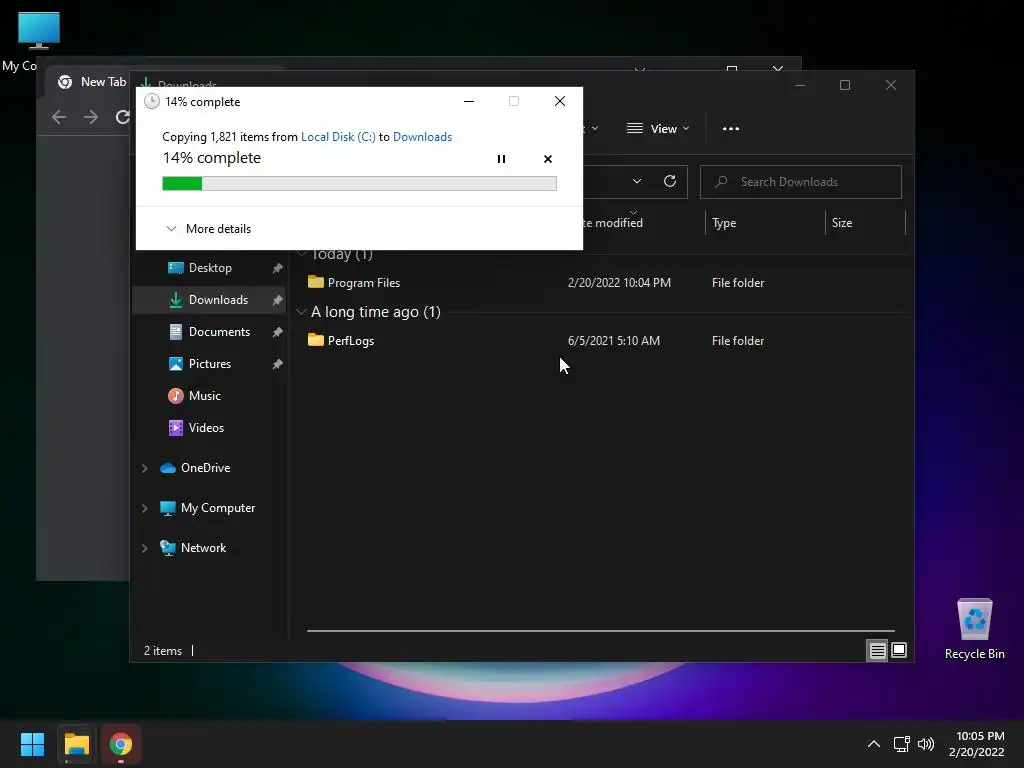Viewport: 1024px width, 768px height.
Task: Maximize the File Explorer window
Action: click(x=844, y=85)
